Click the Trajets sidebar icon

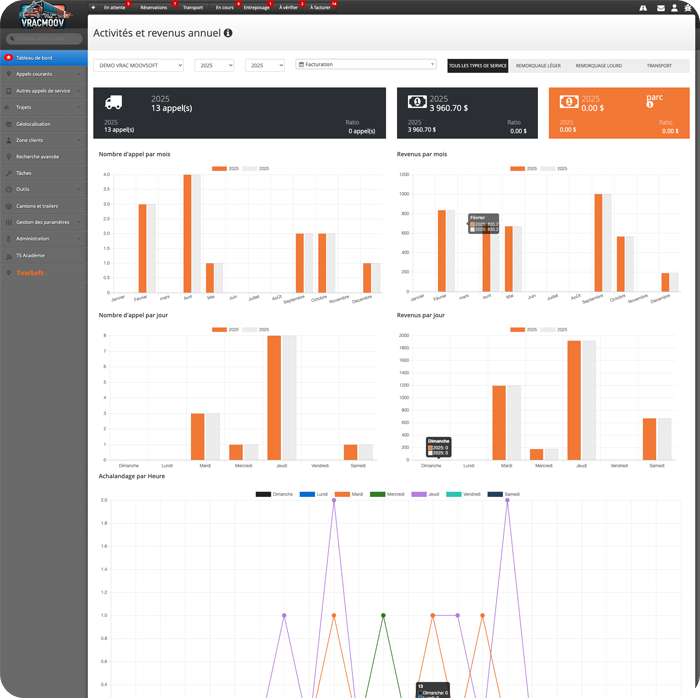[x=7, y=107]
